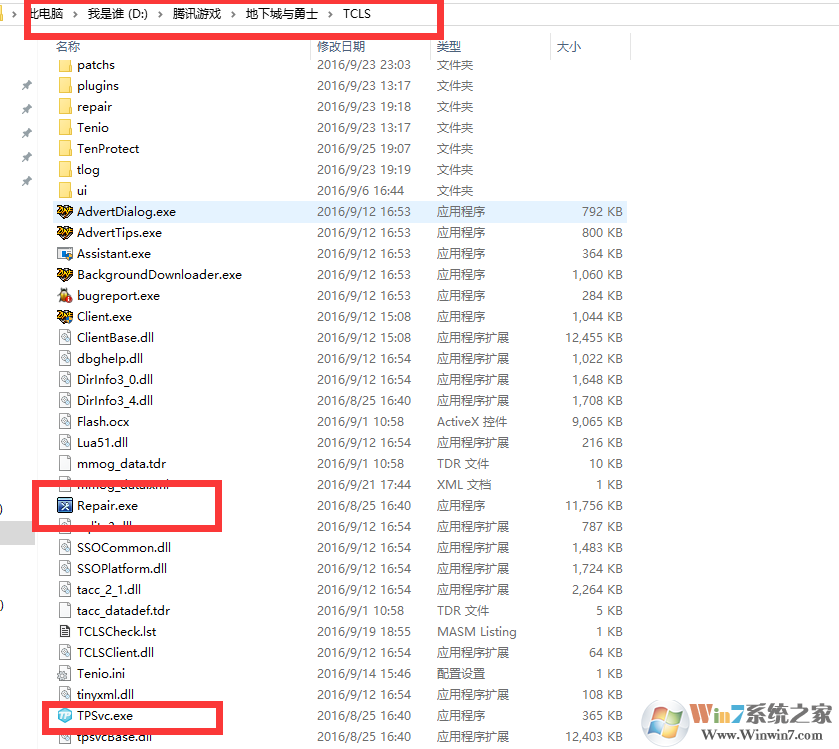
Task: Expand the chevron before 我是谁 (D:)
Action: 75,14
